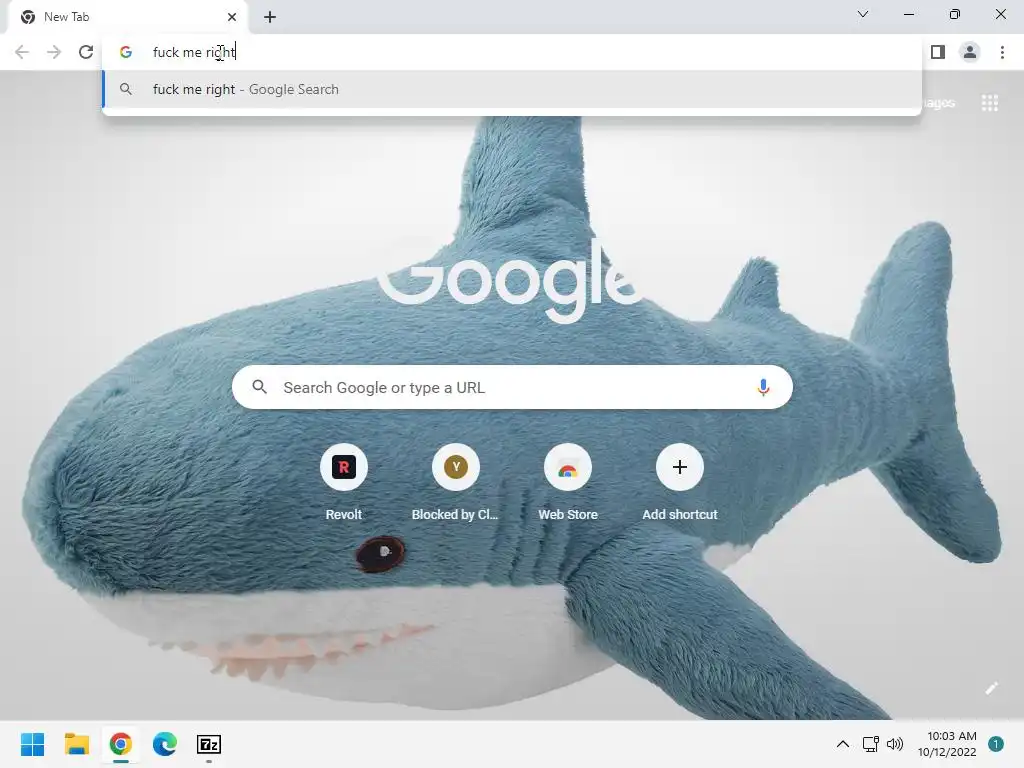This screenshot has height=768, width=1024.
Task: Open the Windows Start menu
Action: [x=33, y=744]
